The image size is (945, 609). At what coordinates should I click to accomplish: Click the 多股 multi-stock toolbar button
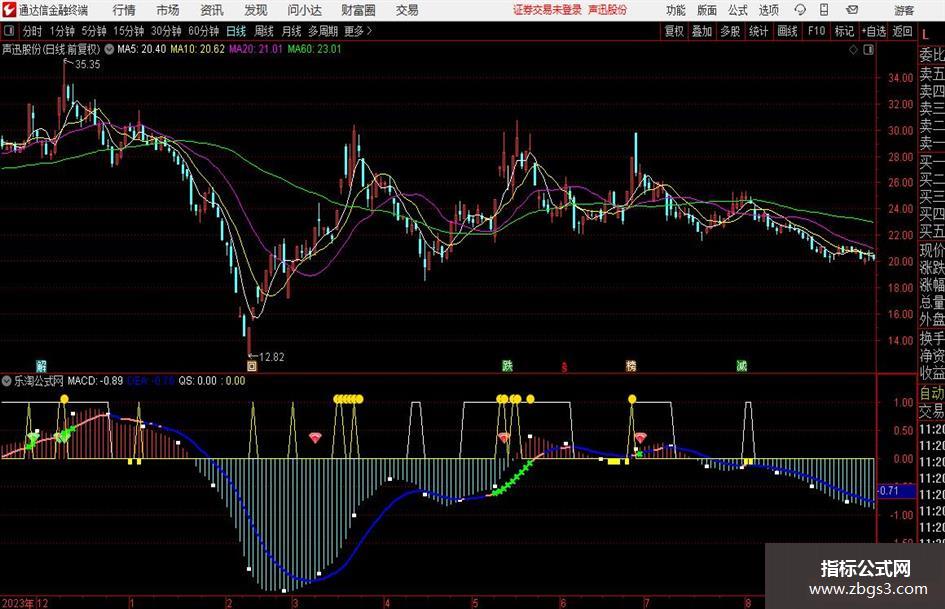[730, 31]
